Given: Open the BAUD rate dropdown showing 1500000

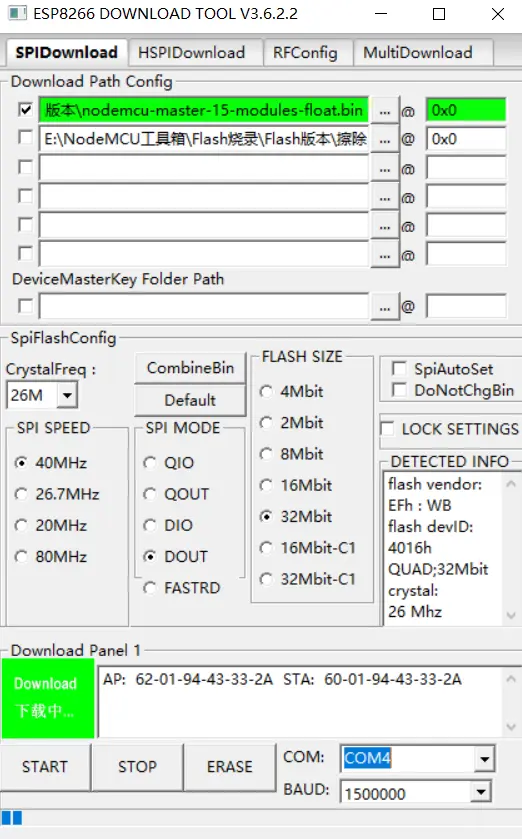Looking at the screenshot, I should click(481, 791).
